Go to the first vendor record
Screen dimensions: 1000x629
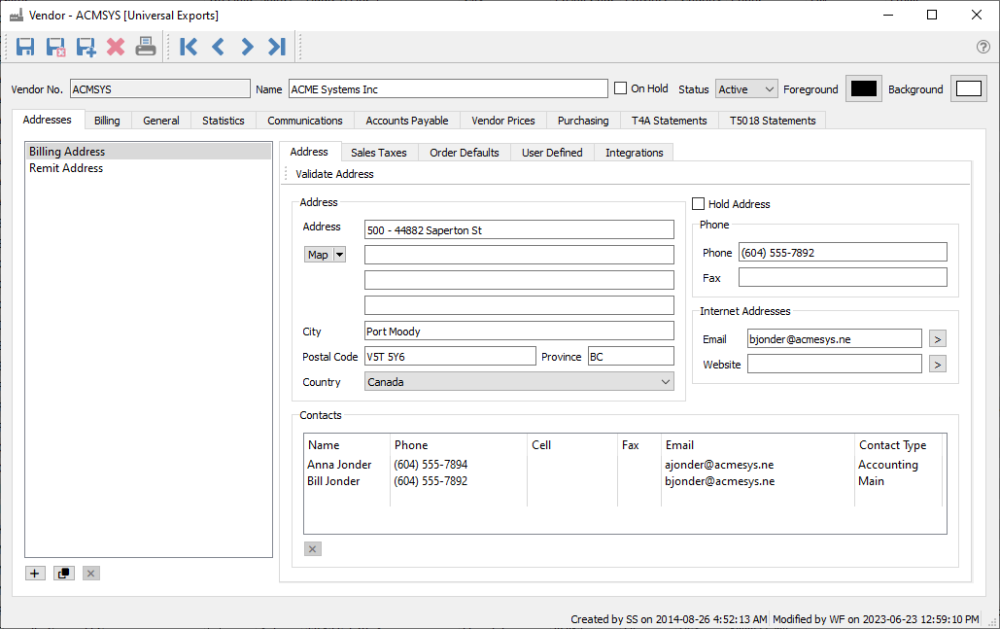pos(188,46)
